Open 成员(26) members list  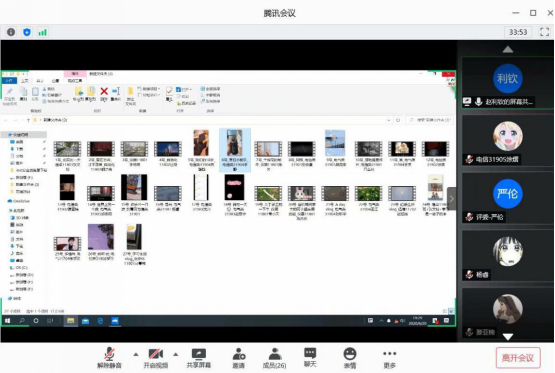pyautogui.click(x=274, y=358)
